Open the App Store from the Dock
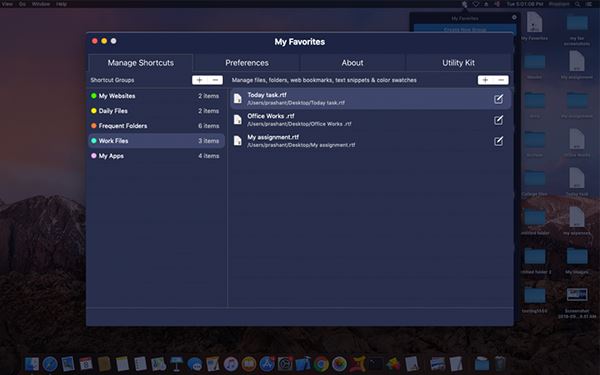 click(267, 364)
